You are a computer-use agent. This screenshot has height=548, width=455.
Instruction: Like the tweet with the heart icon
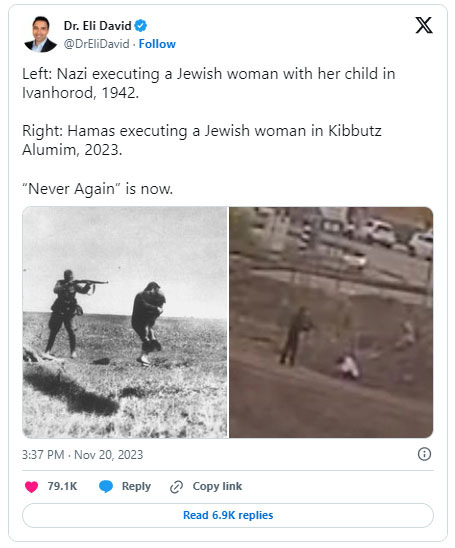pyautogui.click(x=31, y=486)
